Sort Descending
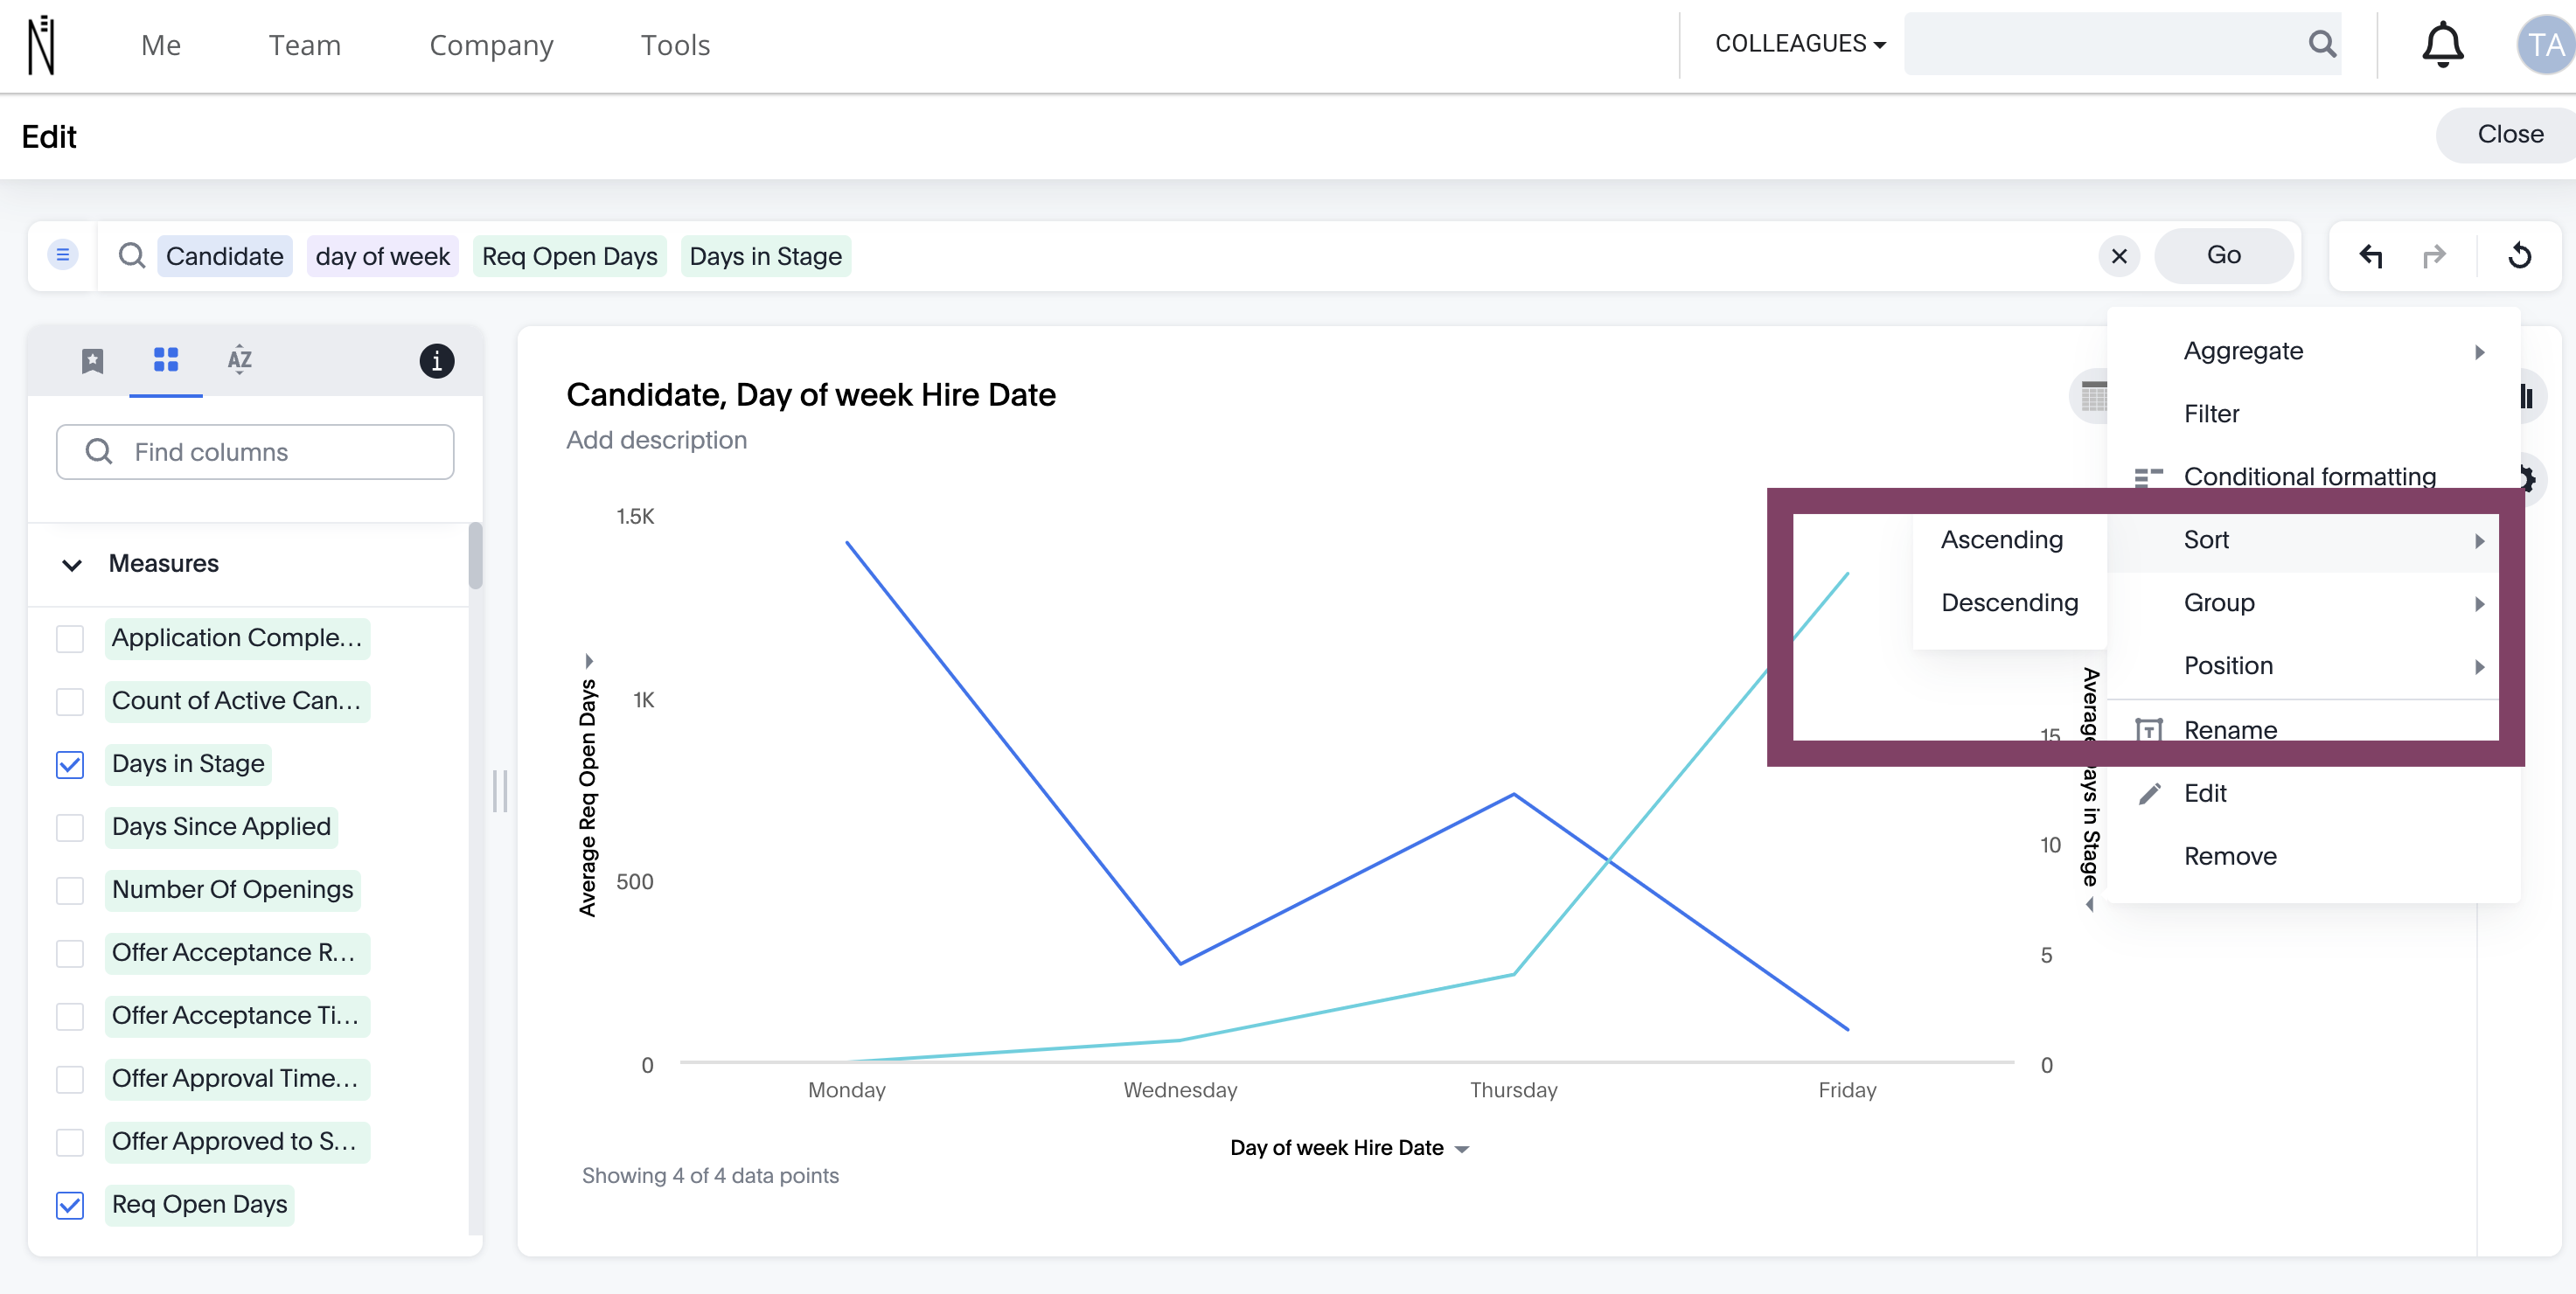This screenshot has height=1294, width=2576. [x=2008, y=603]
